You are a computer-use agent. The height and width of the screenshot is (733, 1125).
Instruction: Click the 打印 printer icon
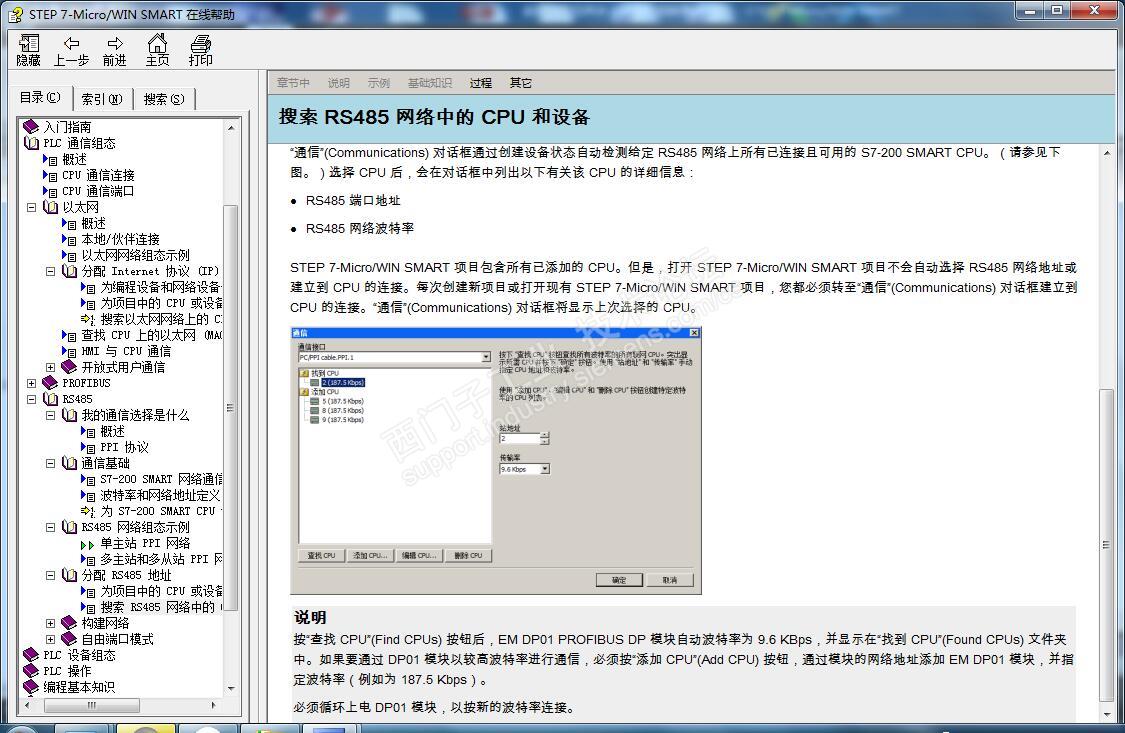(200, 43)
